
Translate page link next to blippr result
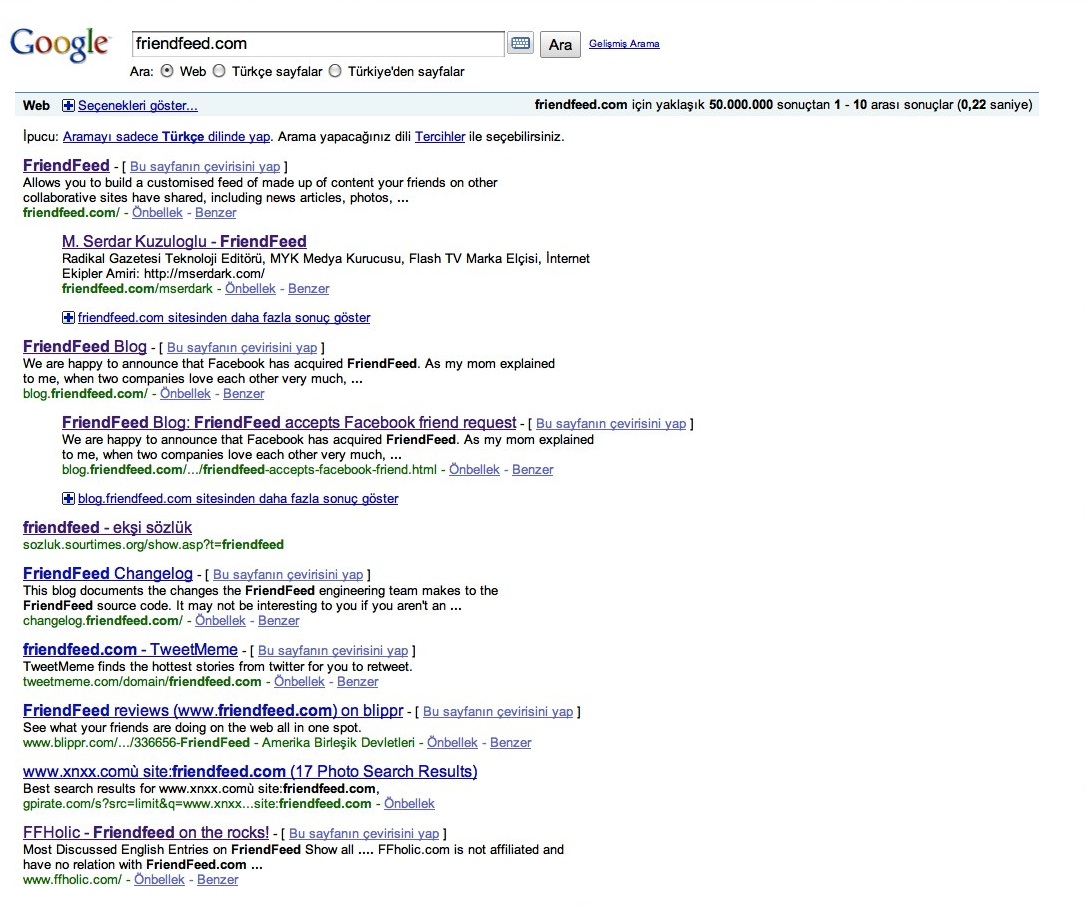click(498, 711)
